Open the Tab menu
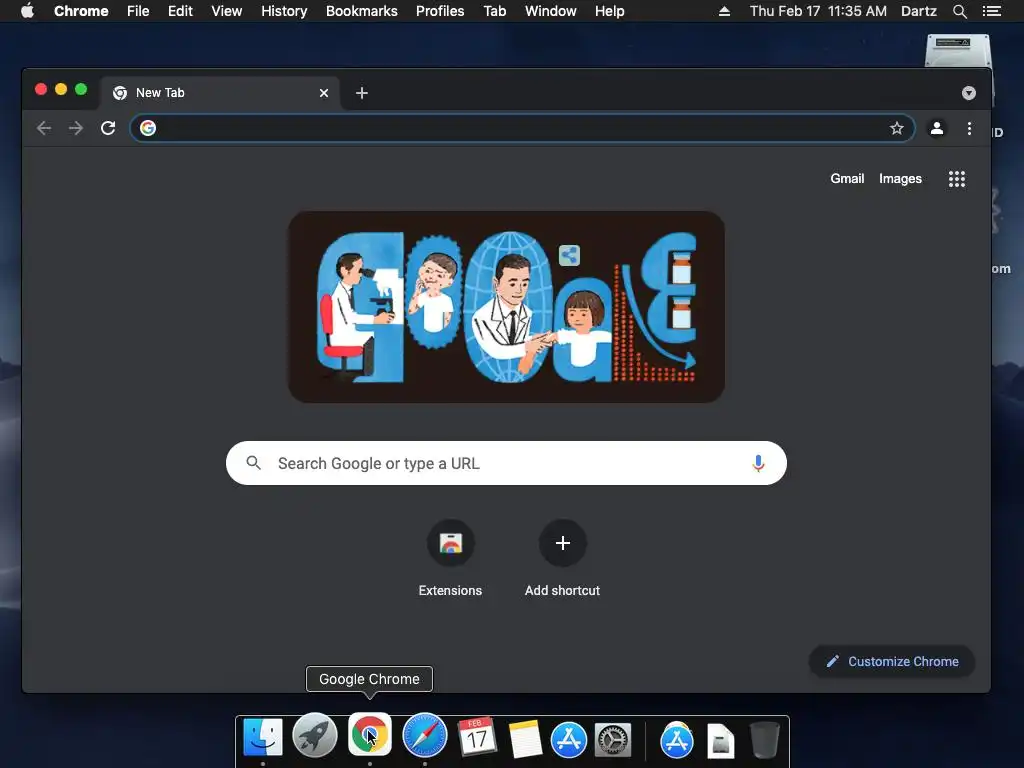 pos(495,11)
